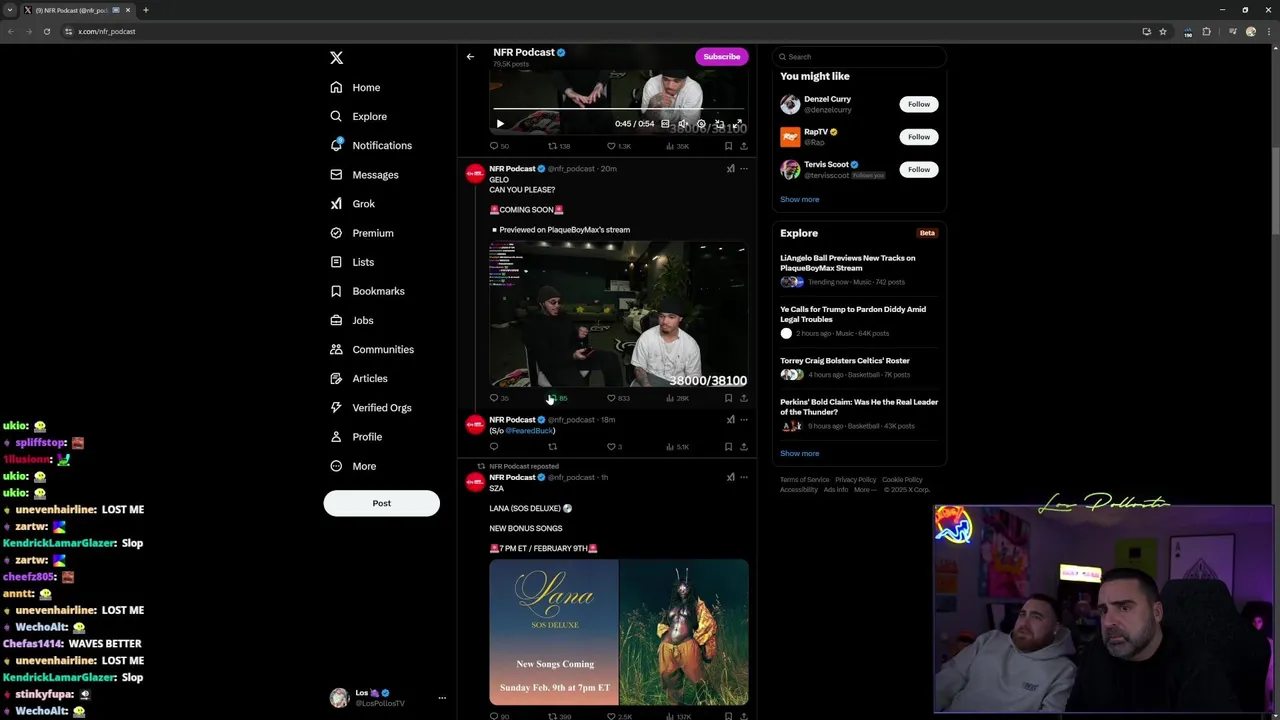Click the Verified Orgs lightning icon

pos(336,407)
